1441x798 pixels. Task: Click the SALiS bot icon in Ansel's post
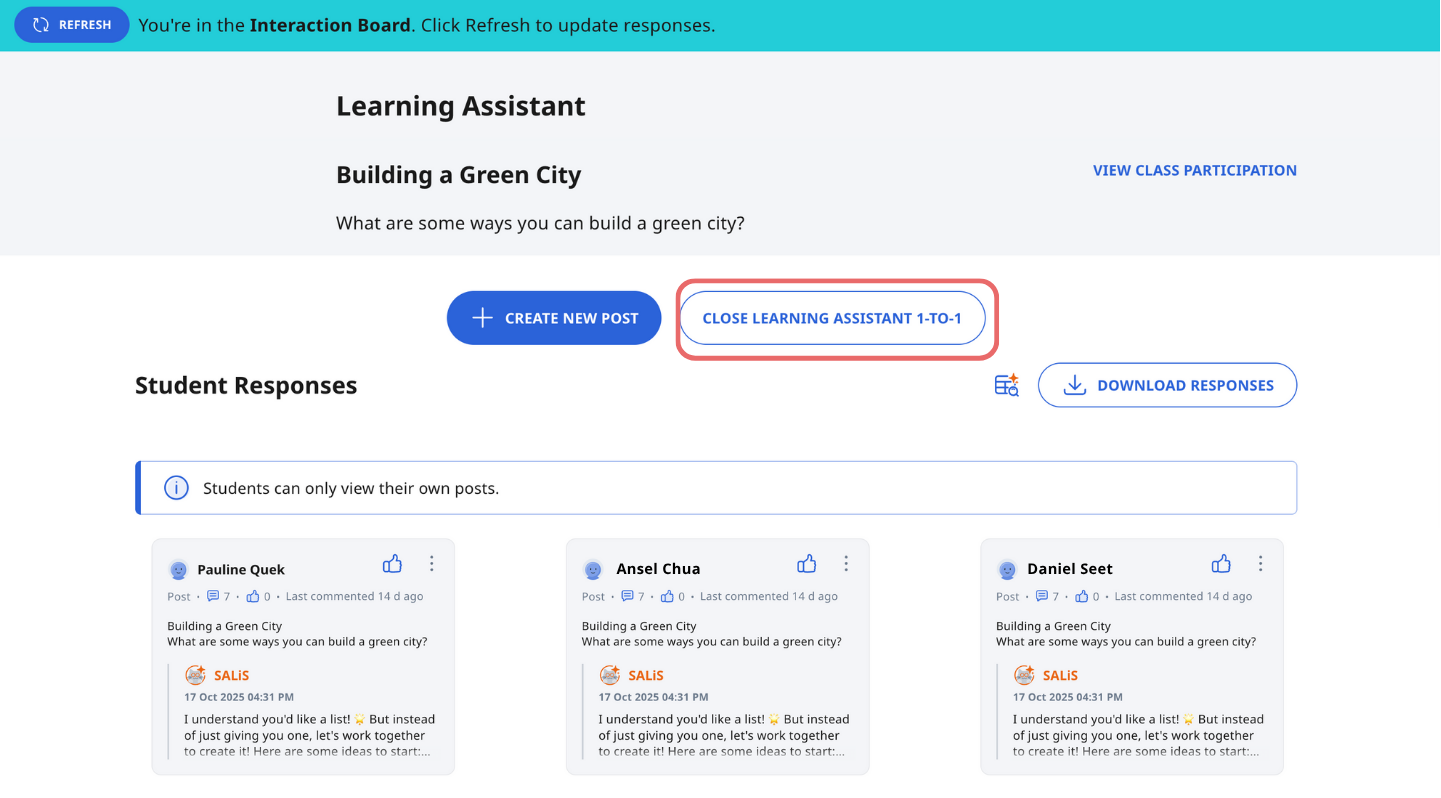610,675
